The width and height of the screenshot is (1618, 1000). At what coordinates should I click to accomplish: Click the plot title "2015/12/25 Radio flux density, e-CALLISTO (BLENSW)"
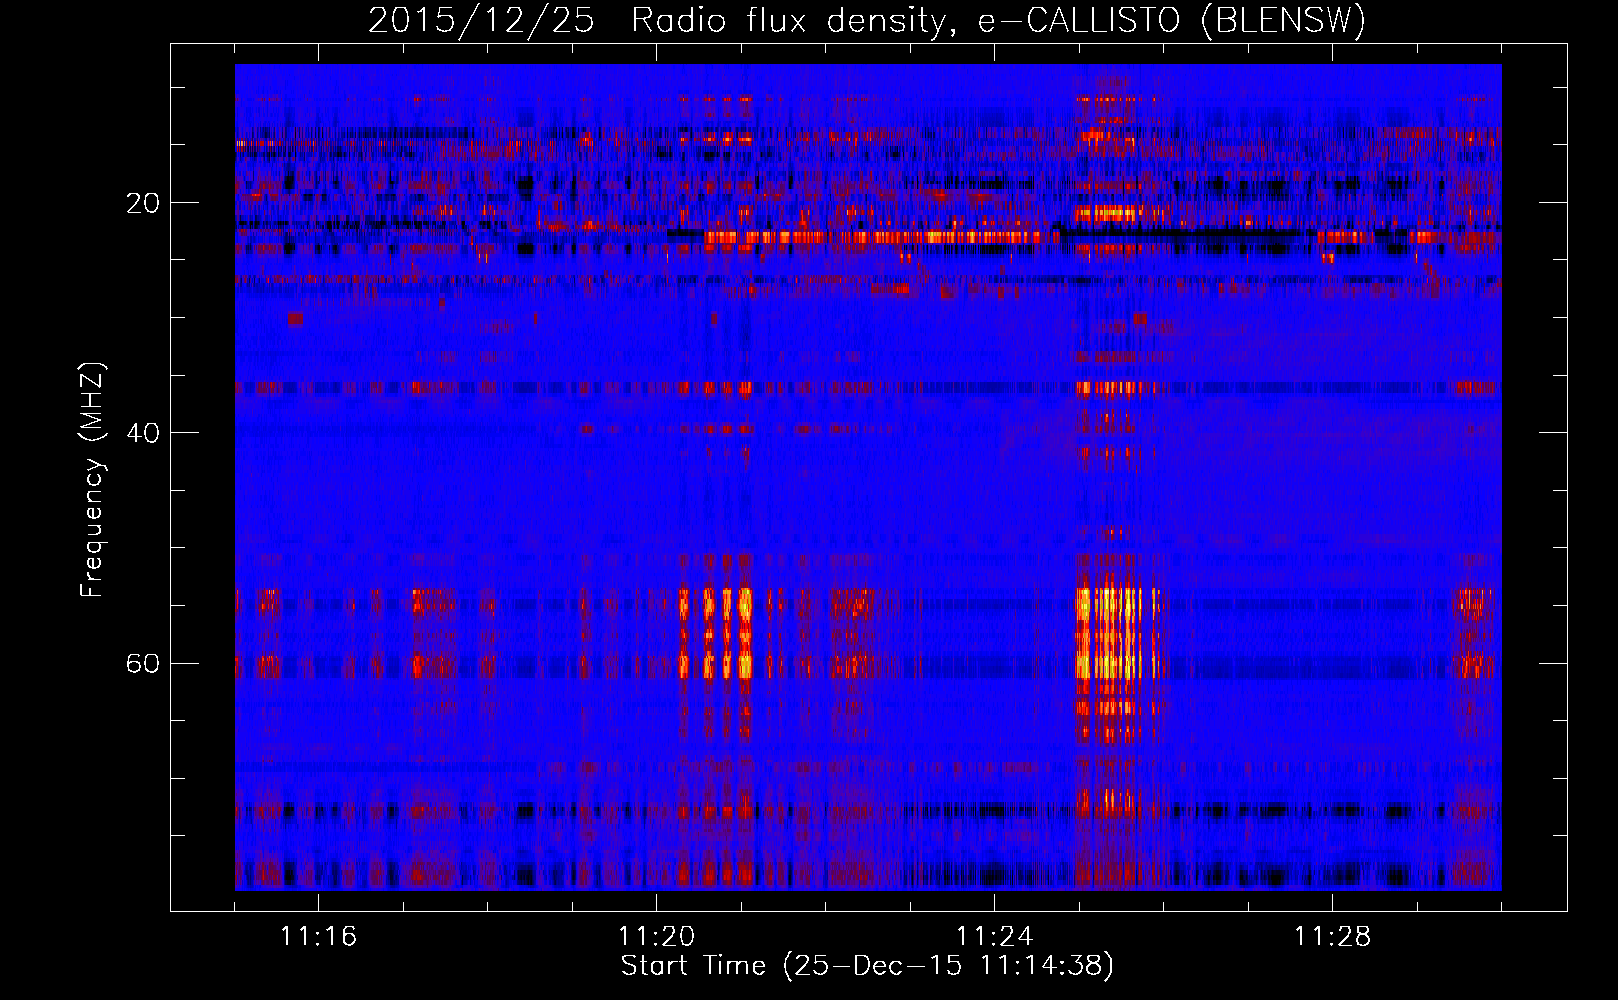point(867,20)
